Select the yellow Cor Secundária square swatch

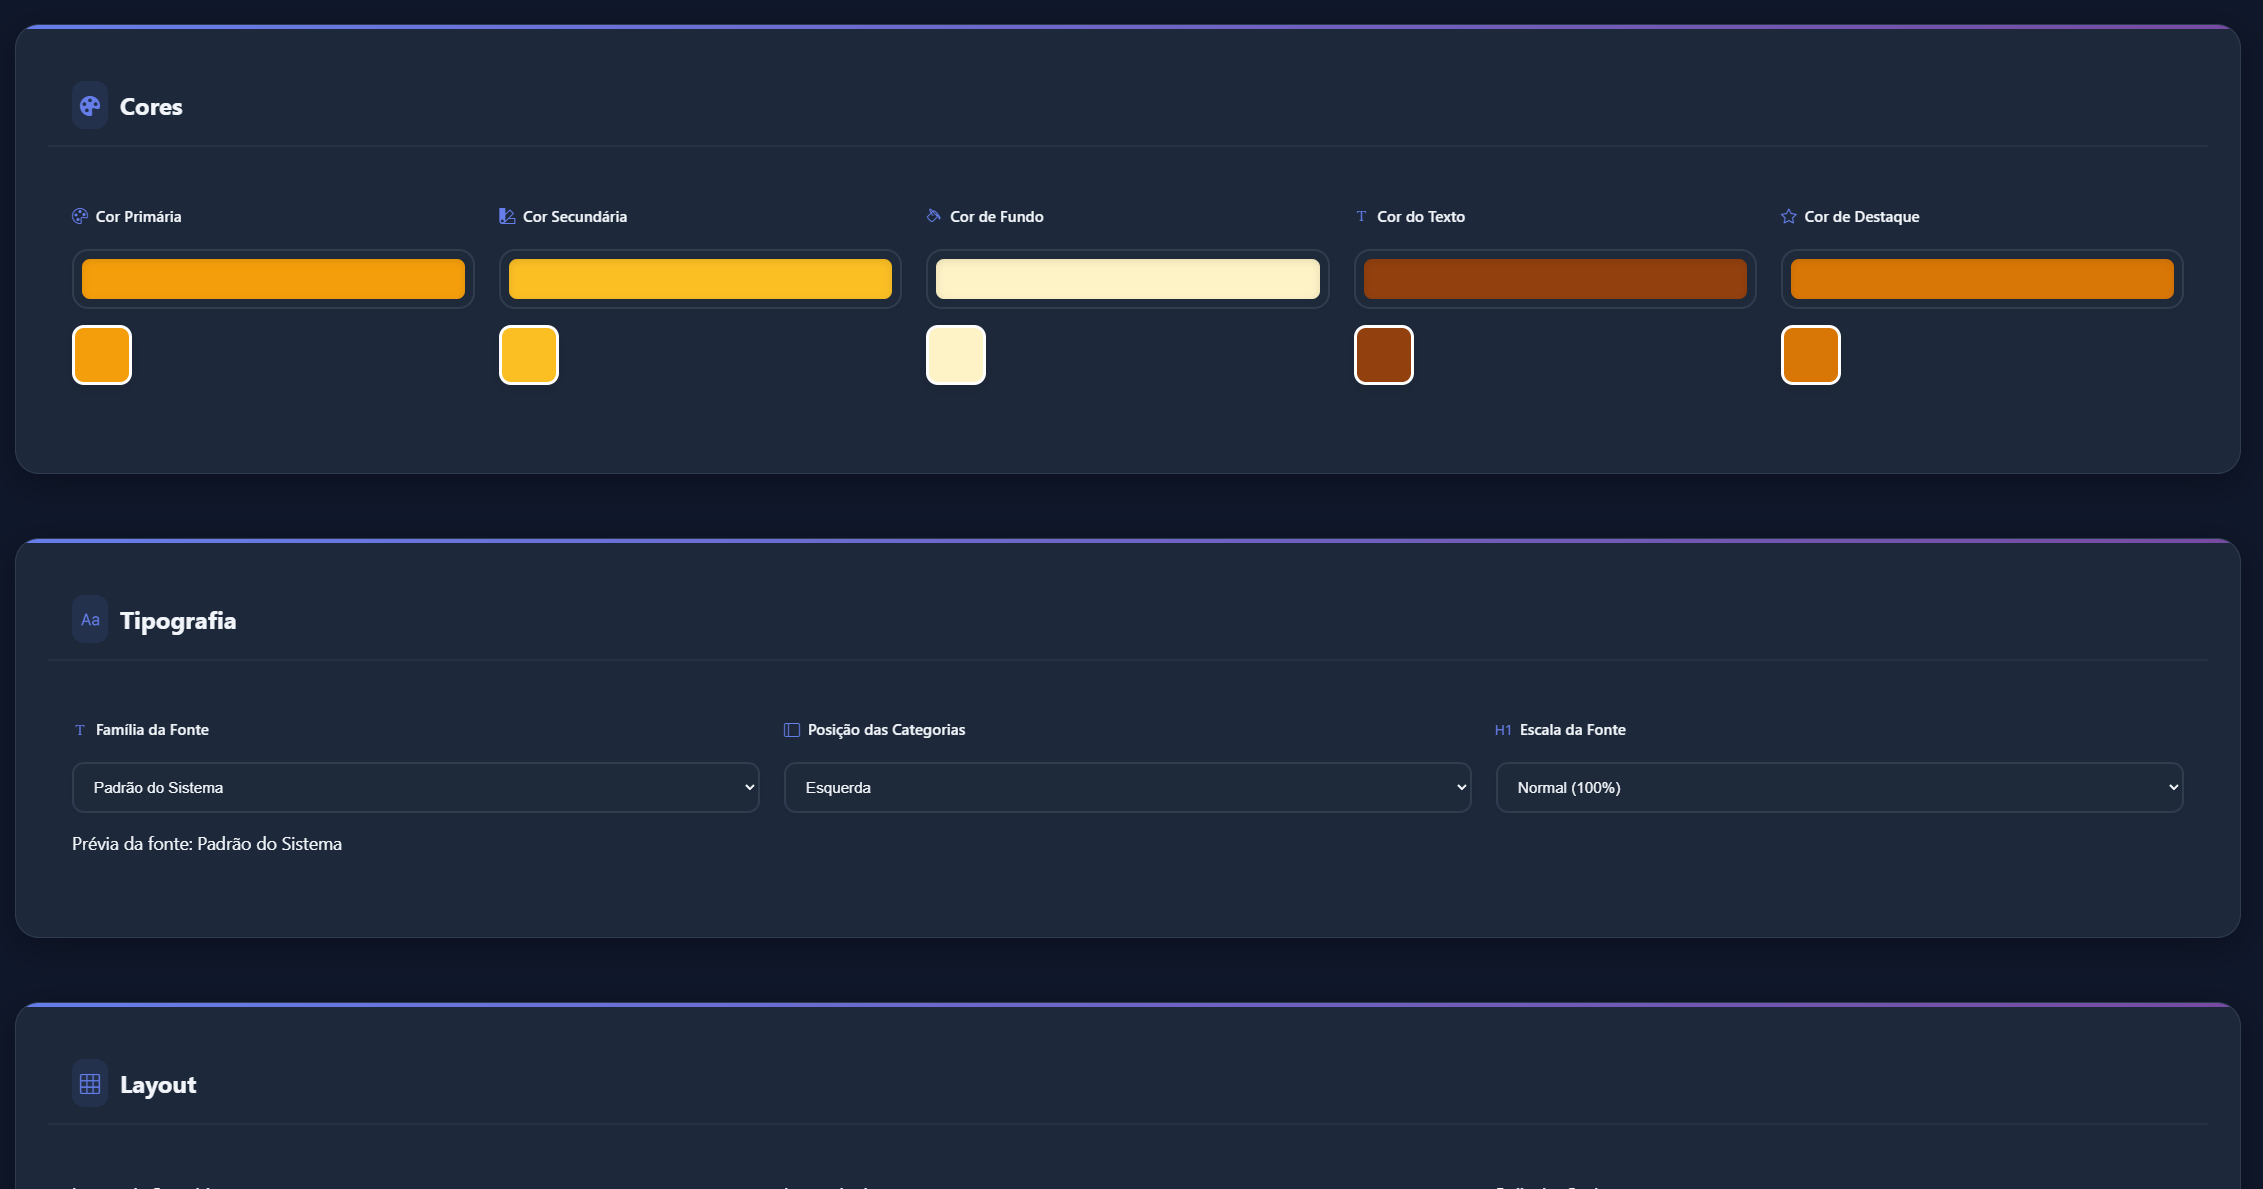(529, 355)
